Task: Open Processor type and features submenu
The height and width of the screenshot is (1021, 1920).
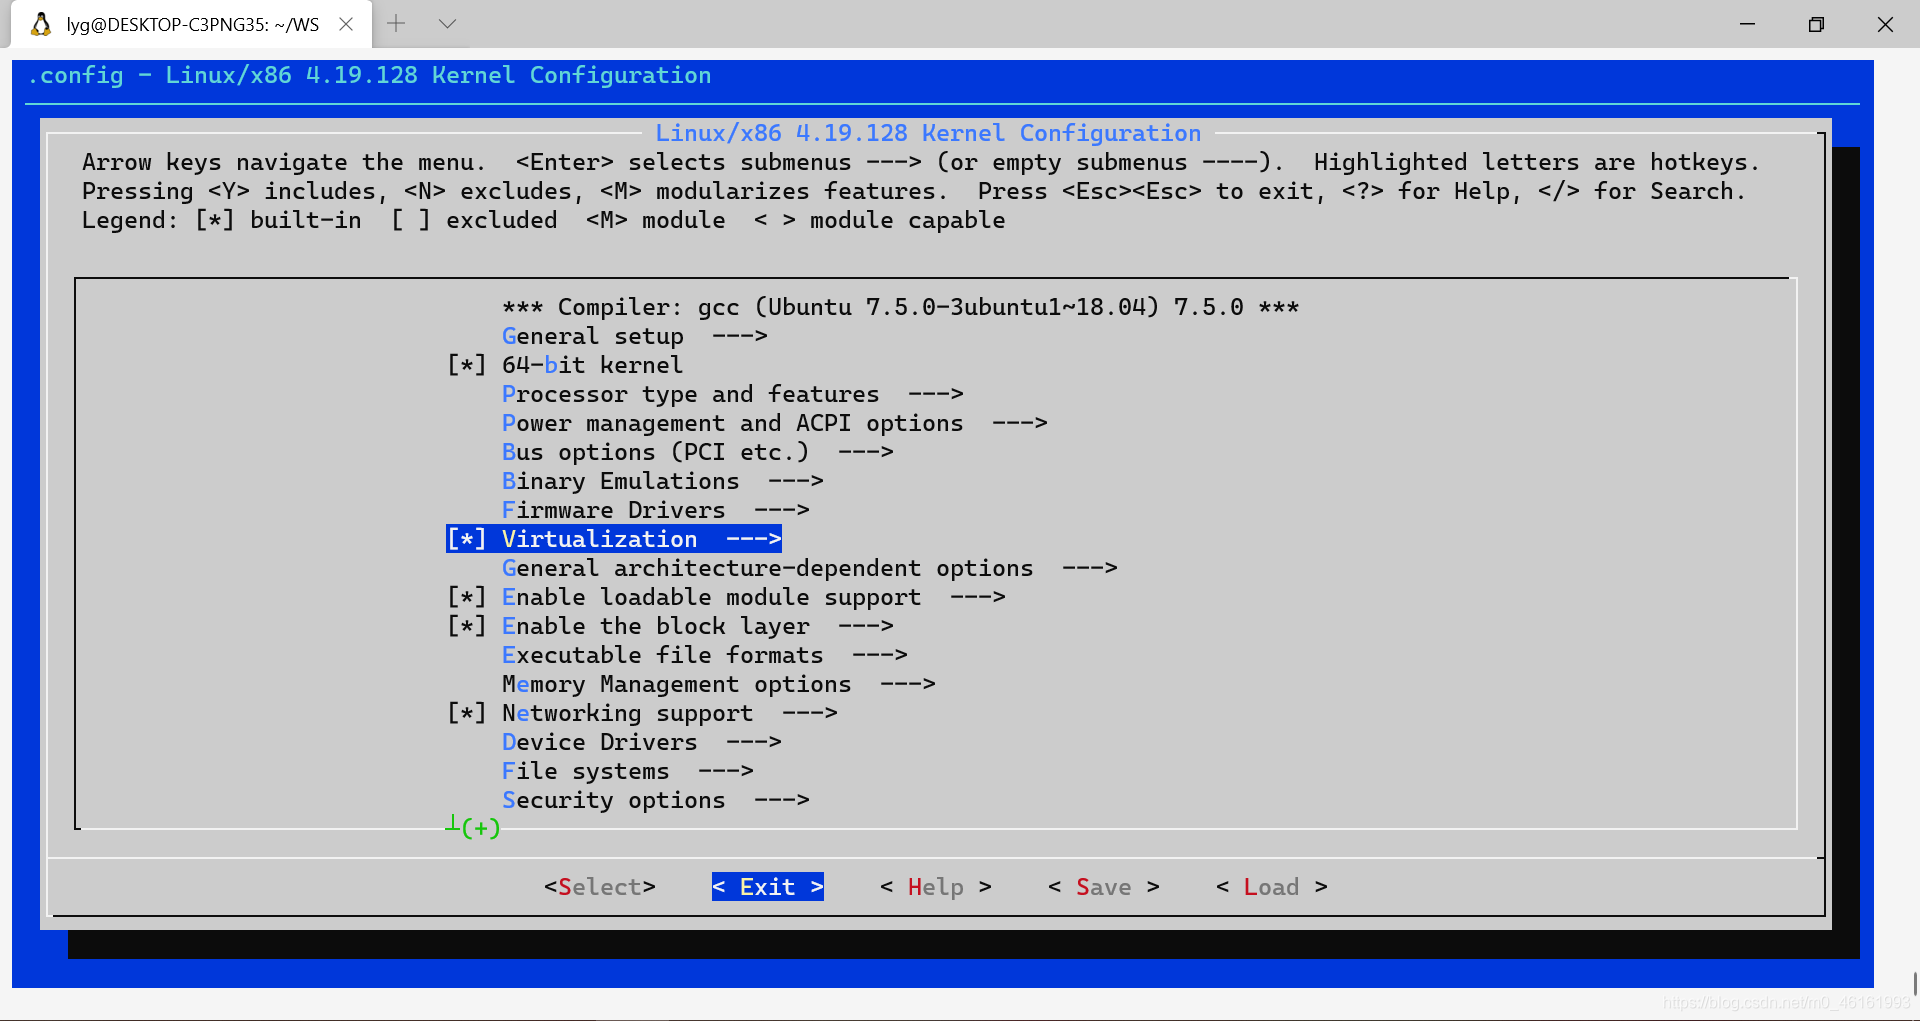Action: coord(732,394)
